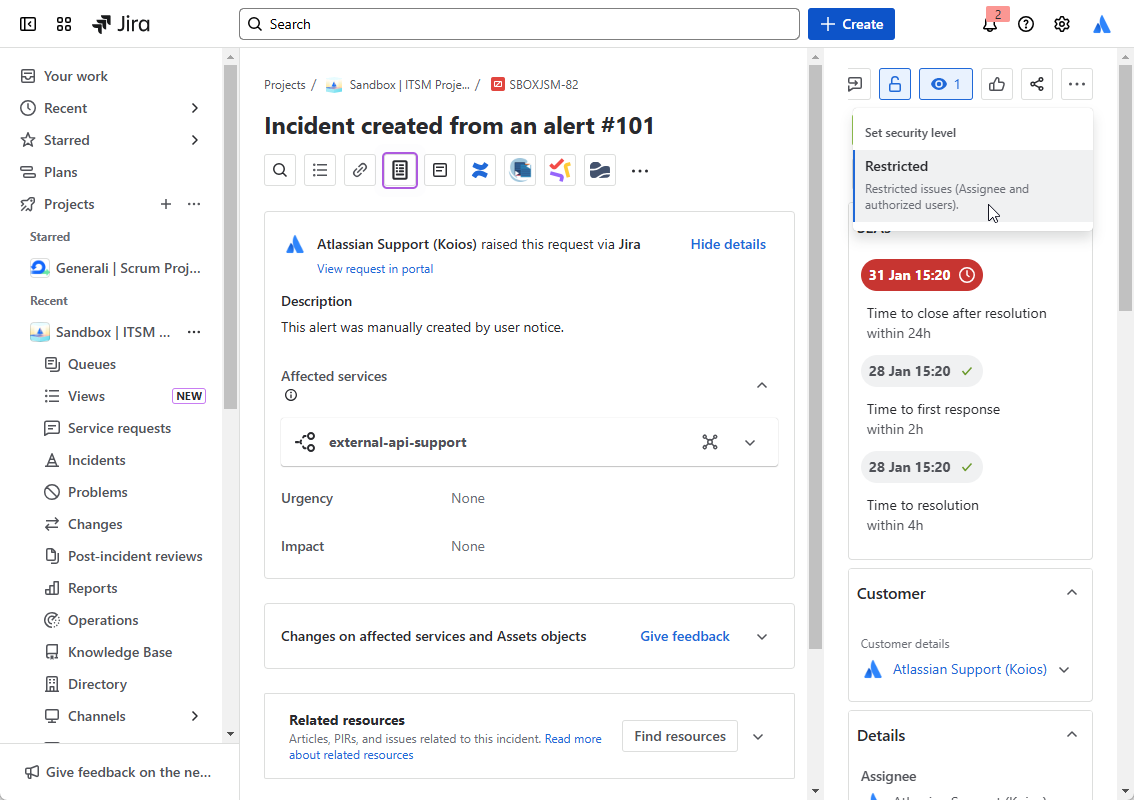Click the checklist icon below the issue title
The image size is (1134, 800).
coord(320,170)
